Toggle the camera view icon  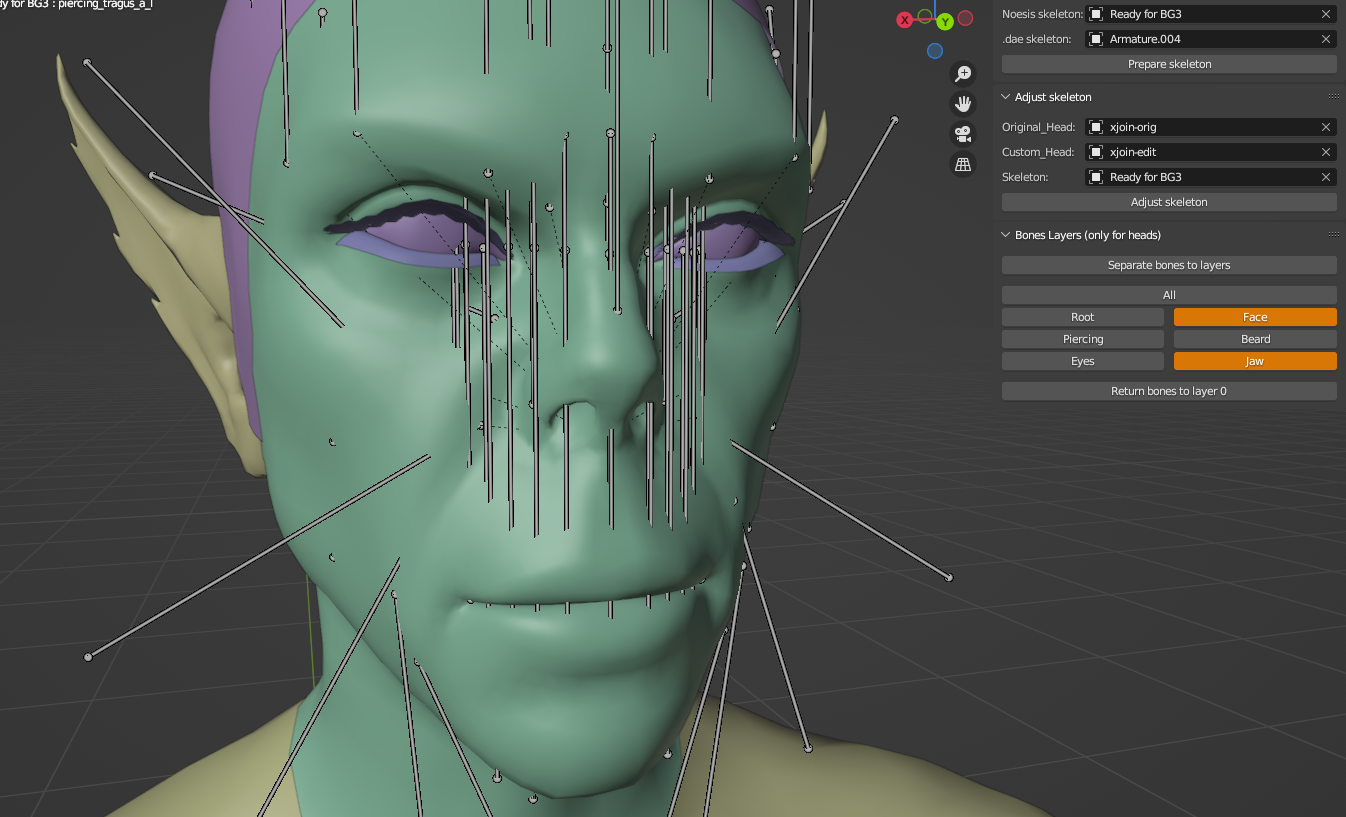point(963,134)
